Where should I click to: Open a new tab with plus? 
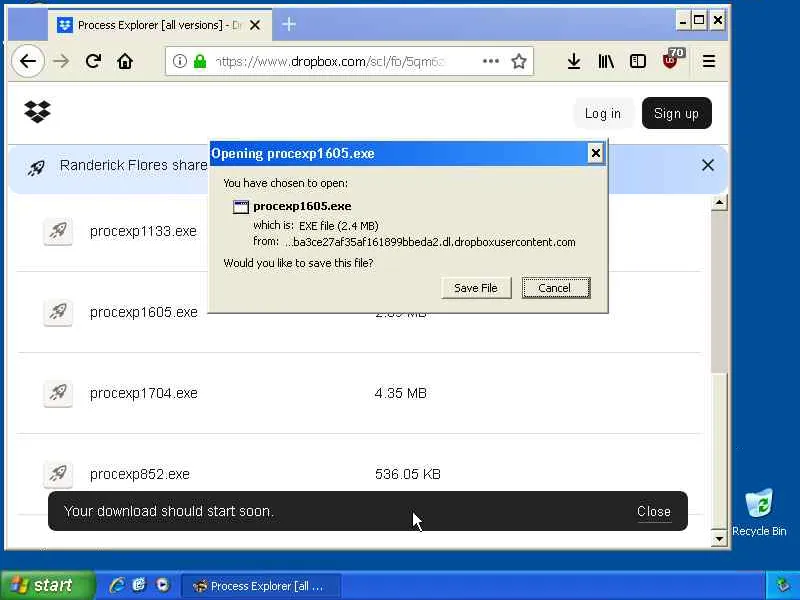point(289,24)
